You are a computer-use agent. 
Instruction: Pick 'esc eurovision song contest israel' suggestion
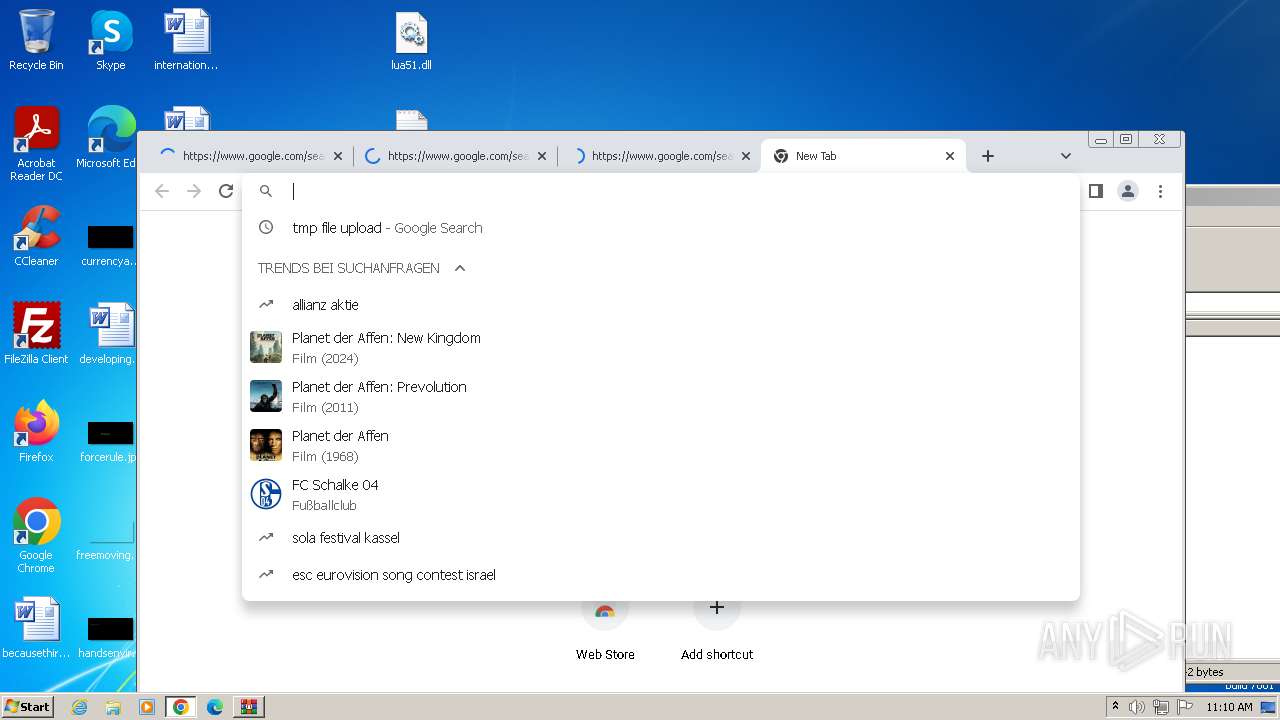pos(660,575)
